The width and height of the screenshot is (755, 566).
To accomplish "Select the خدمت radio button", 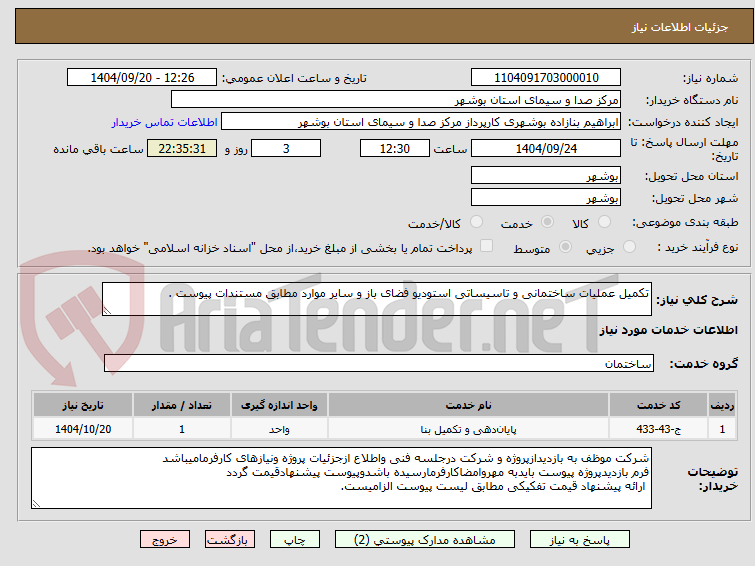I will tap(547, 222).
